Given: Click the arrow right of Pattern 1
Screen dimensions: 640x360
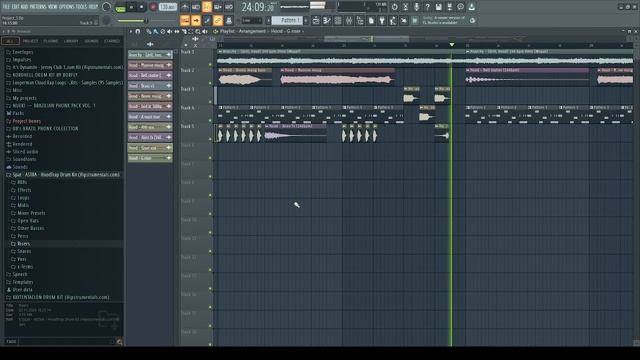Looking at the screenshot, I should click(306, 20).
